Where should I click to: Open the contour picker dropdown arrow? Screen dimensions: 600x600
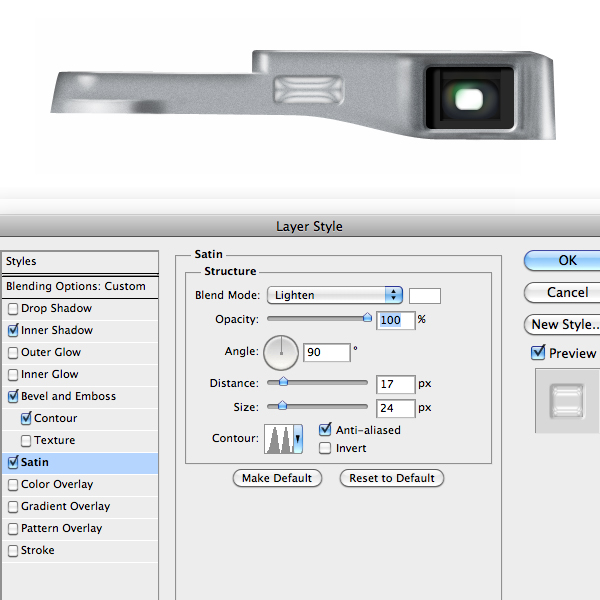coord(298,439)
